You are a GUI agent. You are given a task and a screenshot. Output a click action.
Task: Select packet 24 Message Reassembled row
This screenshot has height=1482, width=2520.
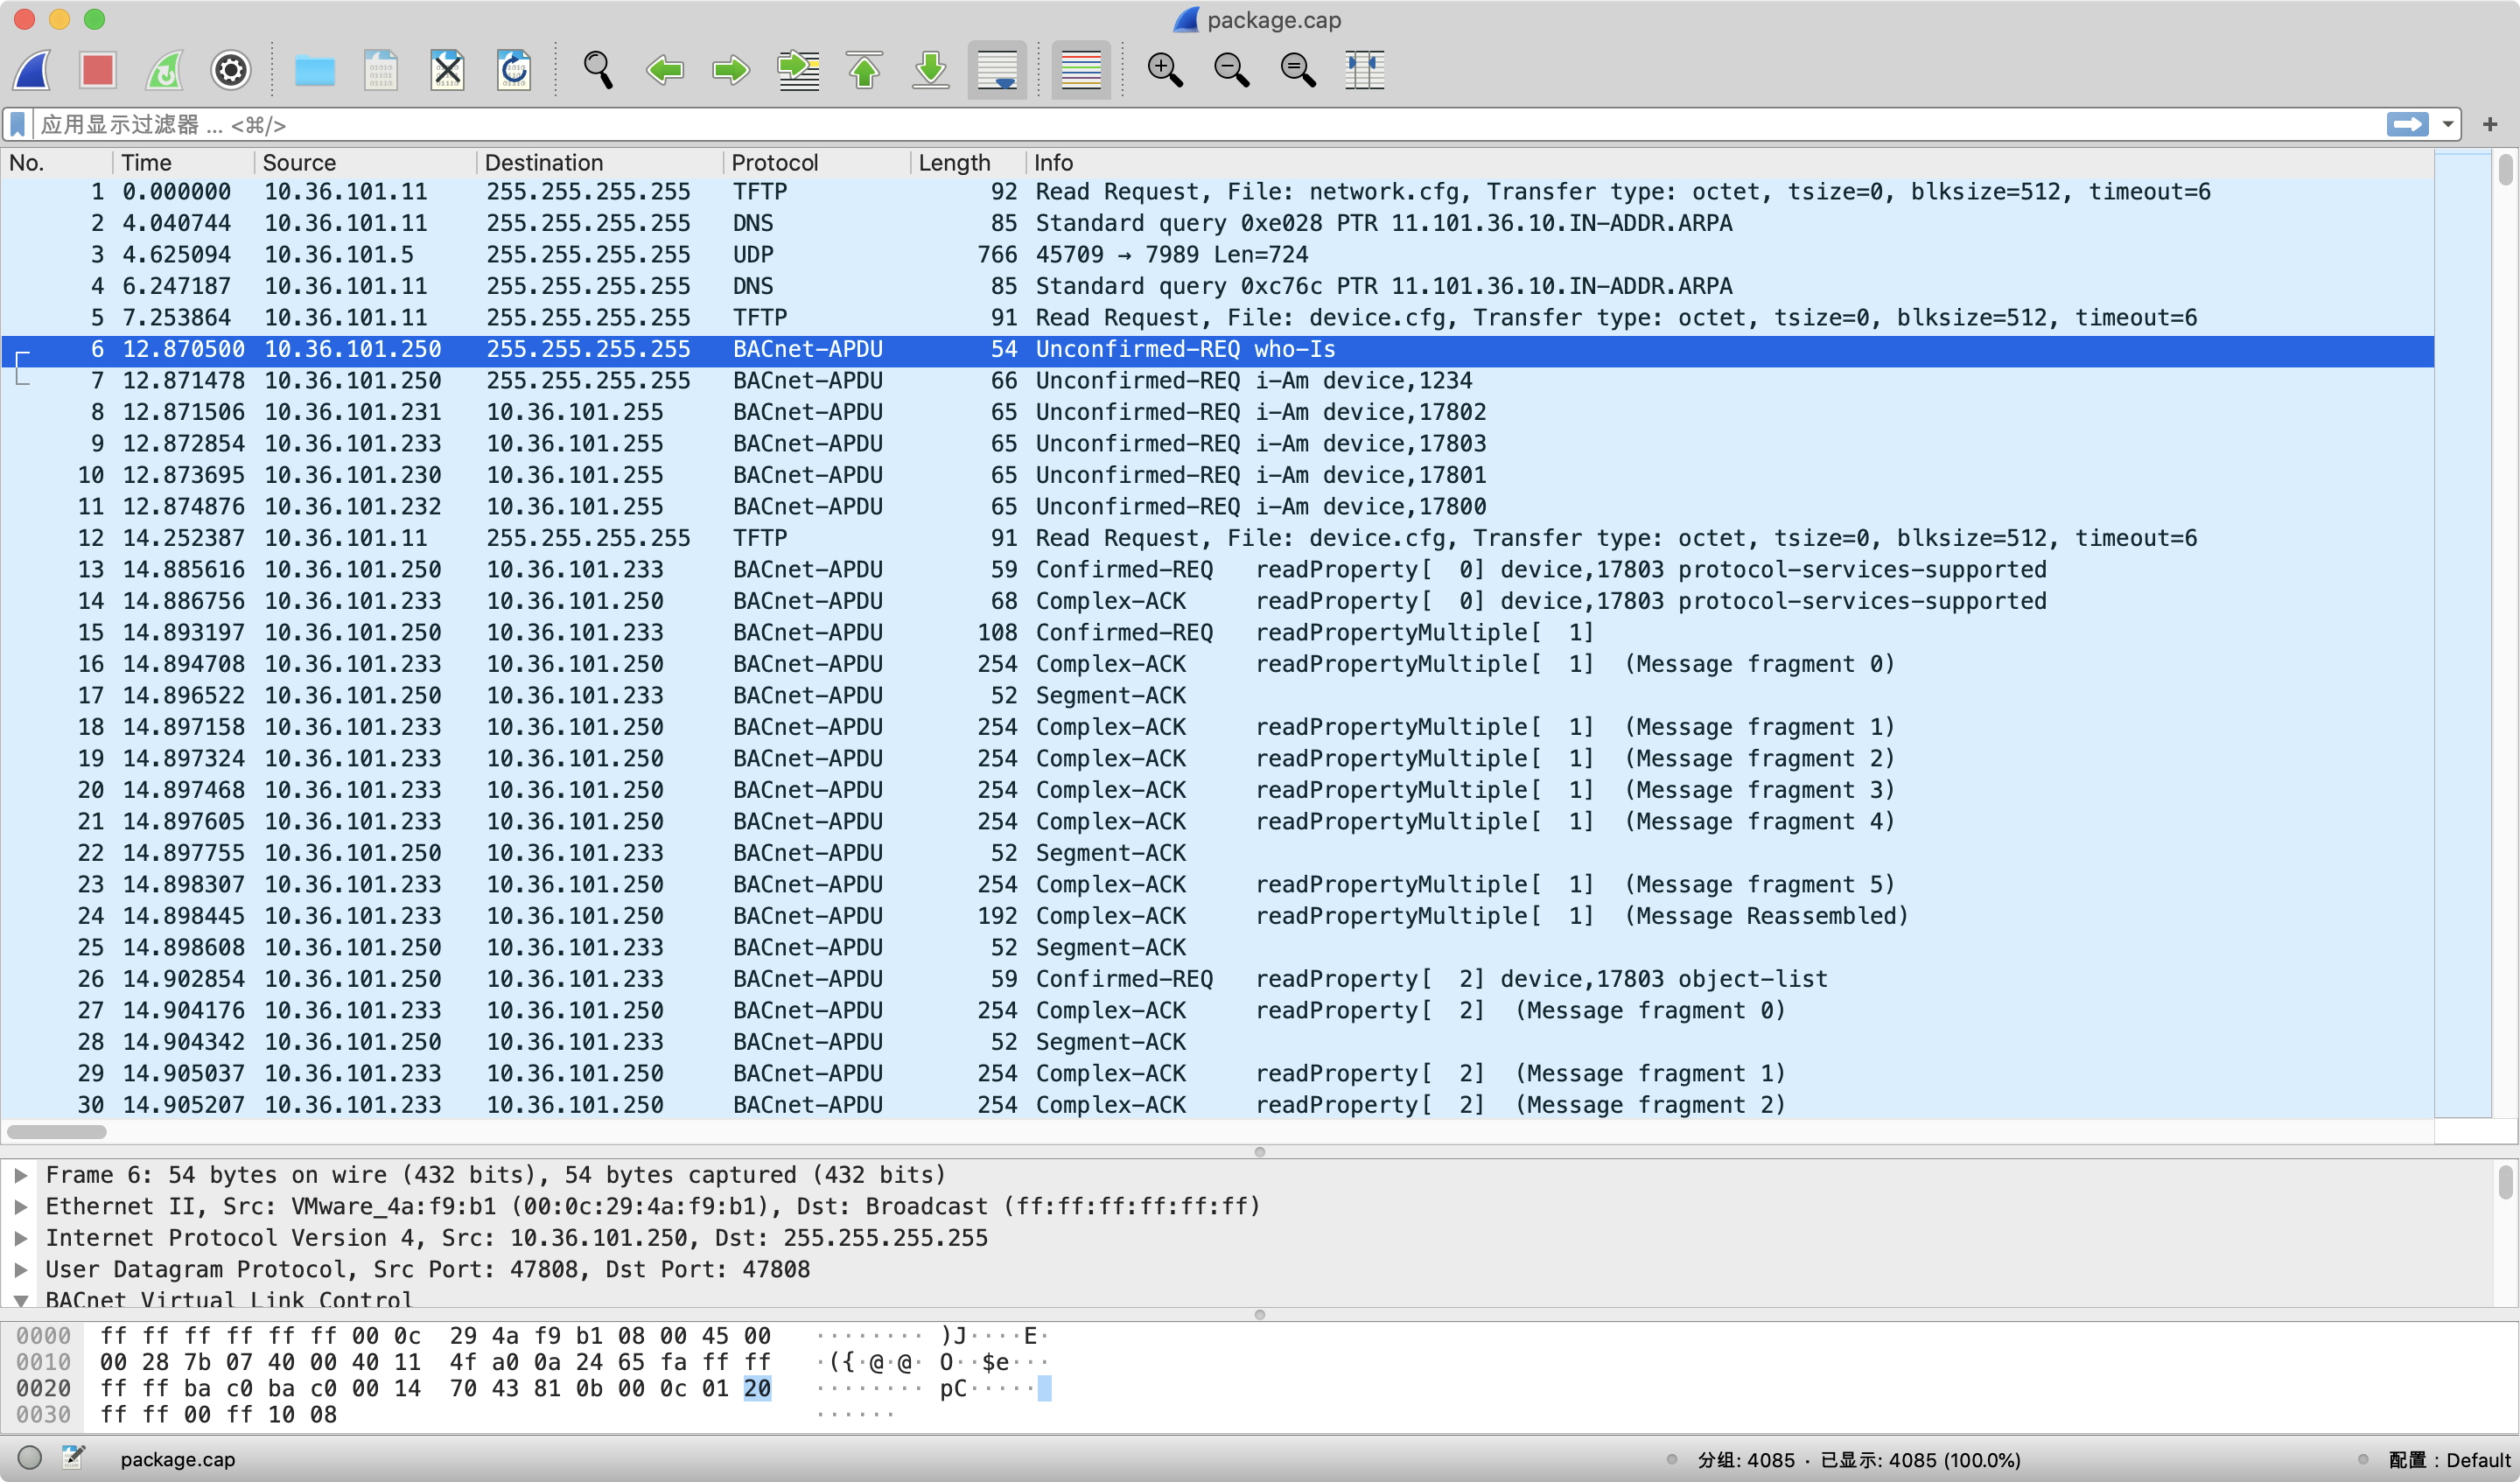[x=1217, y=916]
